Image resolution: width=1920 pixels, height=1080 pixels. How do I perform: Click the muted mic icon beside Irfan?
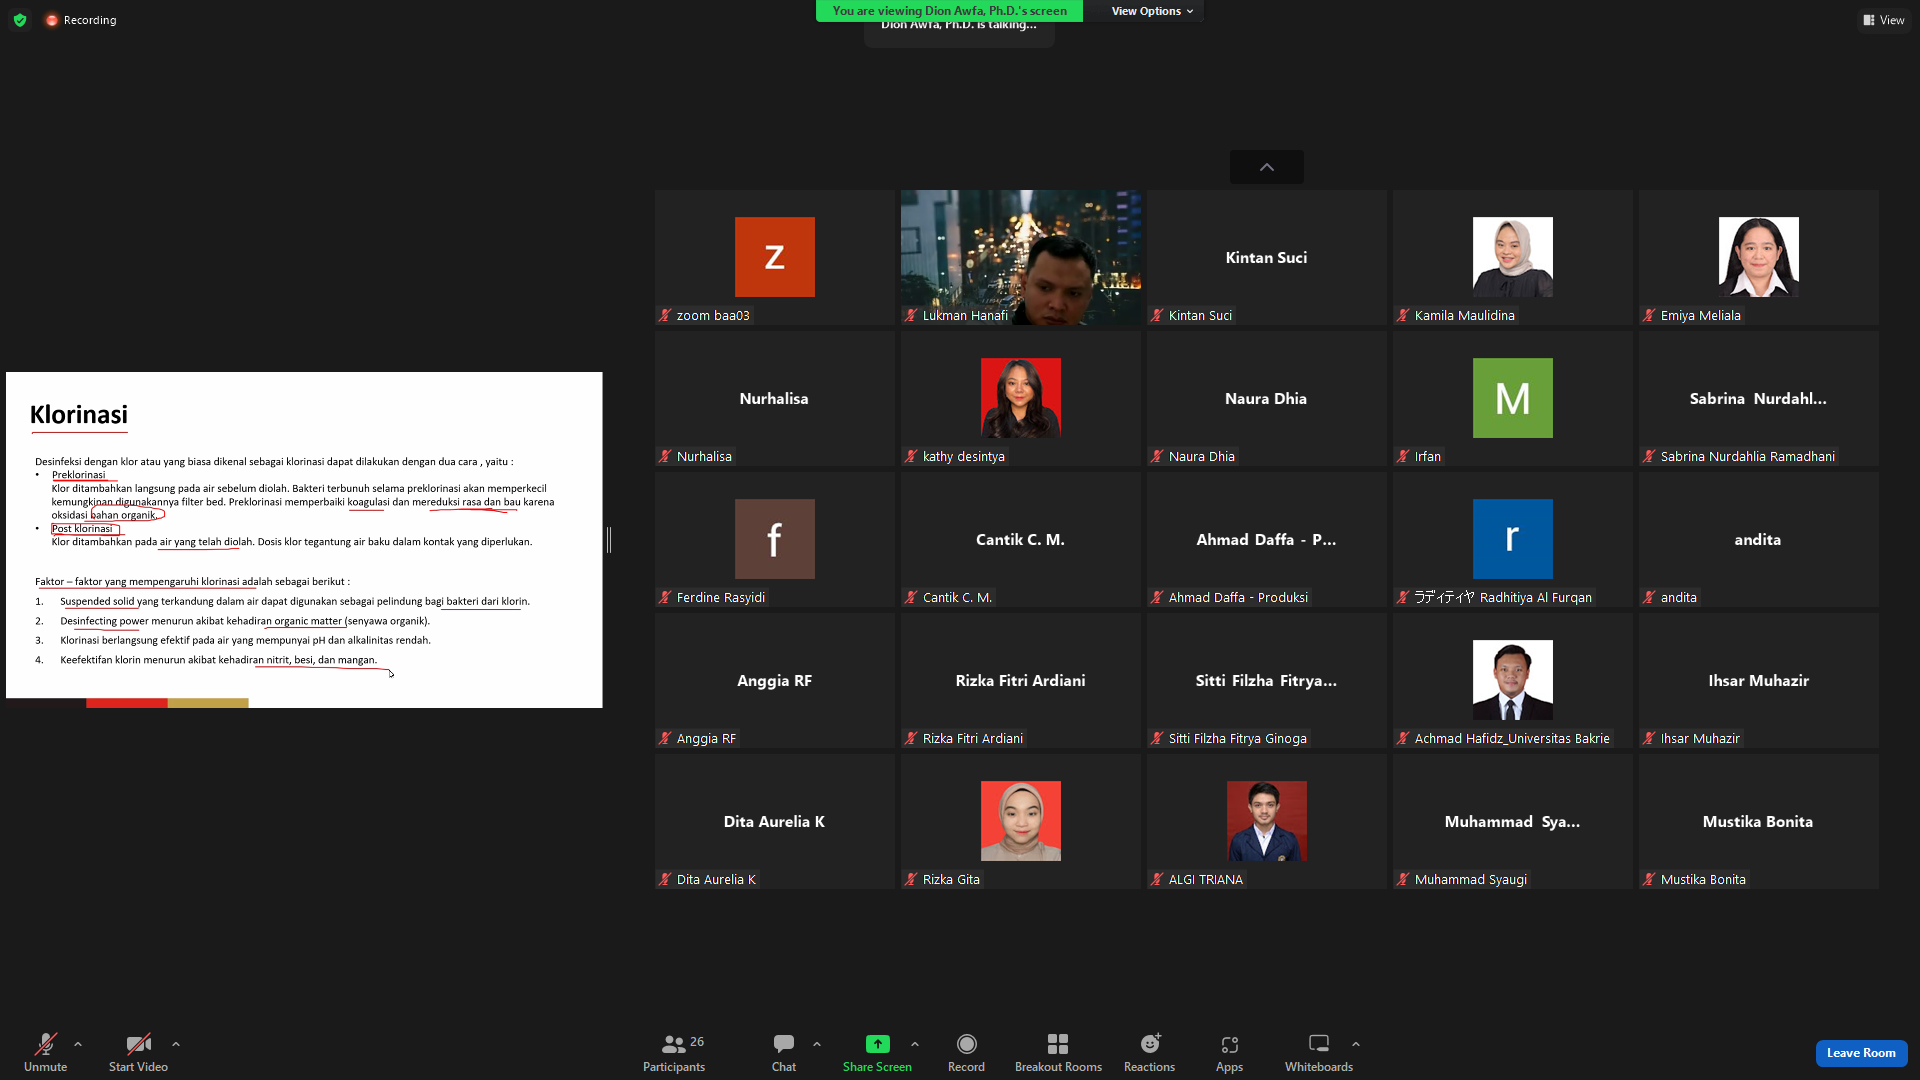click(1404, 456)
